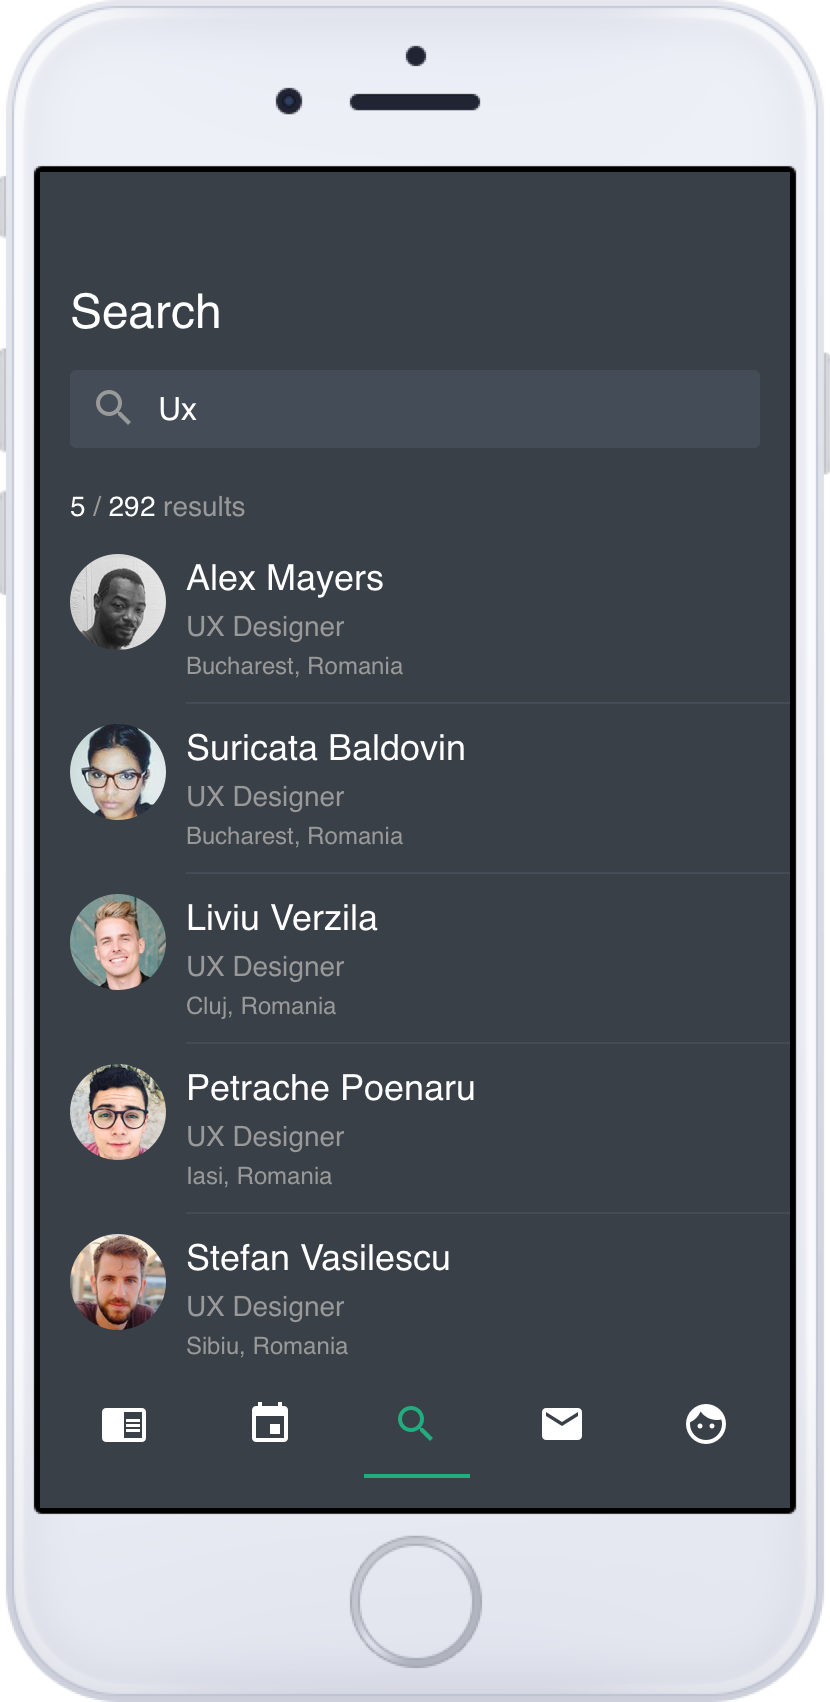Click the magnifier icon in search field
The width and height of the screenshot is (830, 1702).
(113, 408)
